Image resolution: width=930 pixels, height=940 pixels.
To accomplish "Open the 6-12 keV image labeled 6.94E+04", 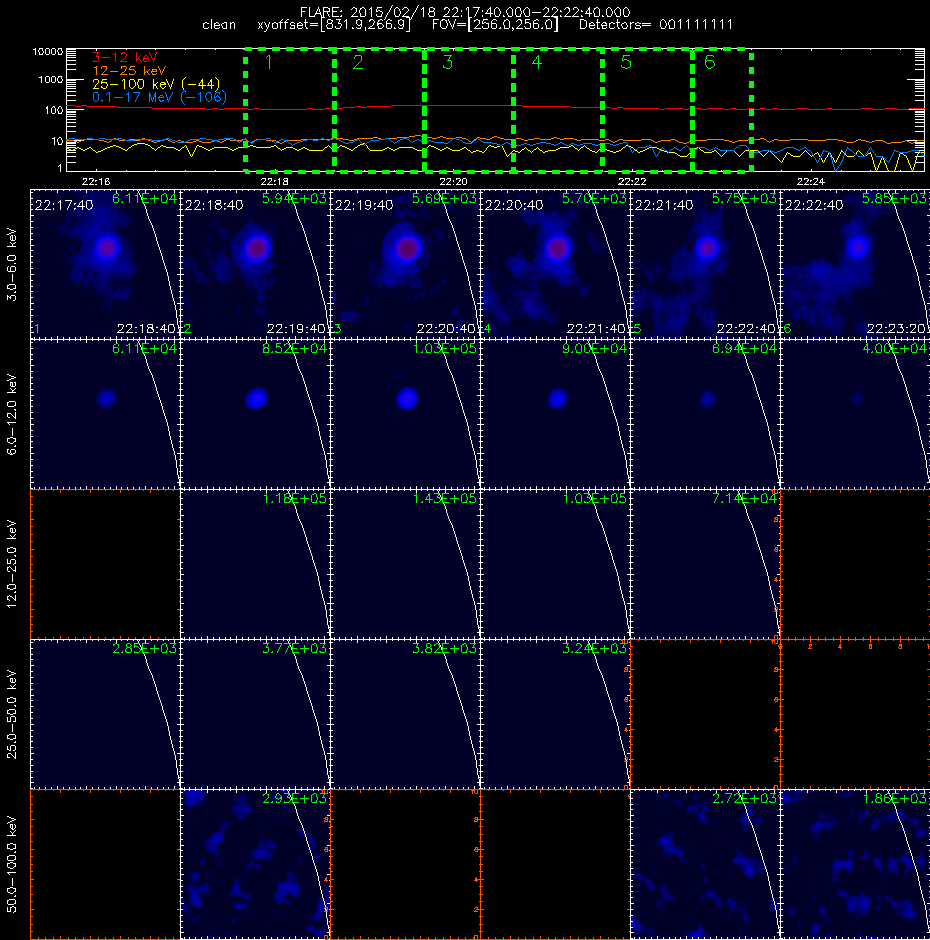I will click(x=705, y=414).
